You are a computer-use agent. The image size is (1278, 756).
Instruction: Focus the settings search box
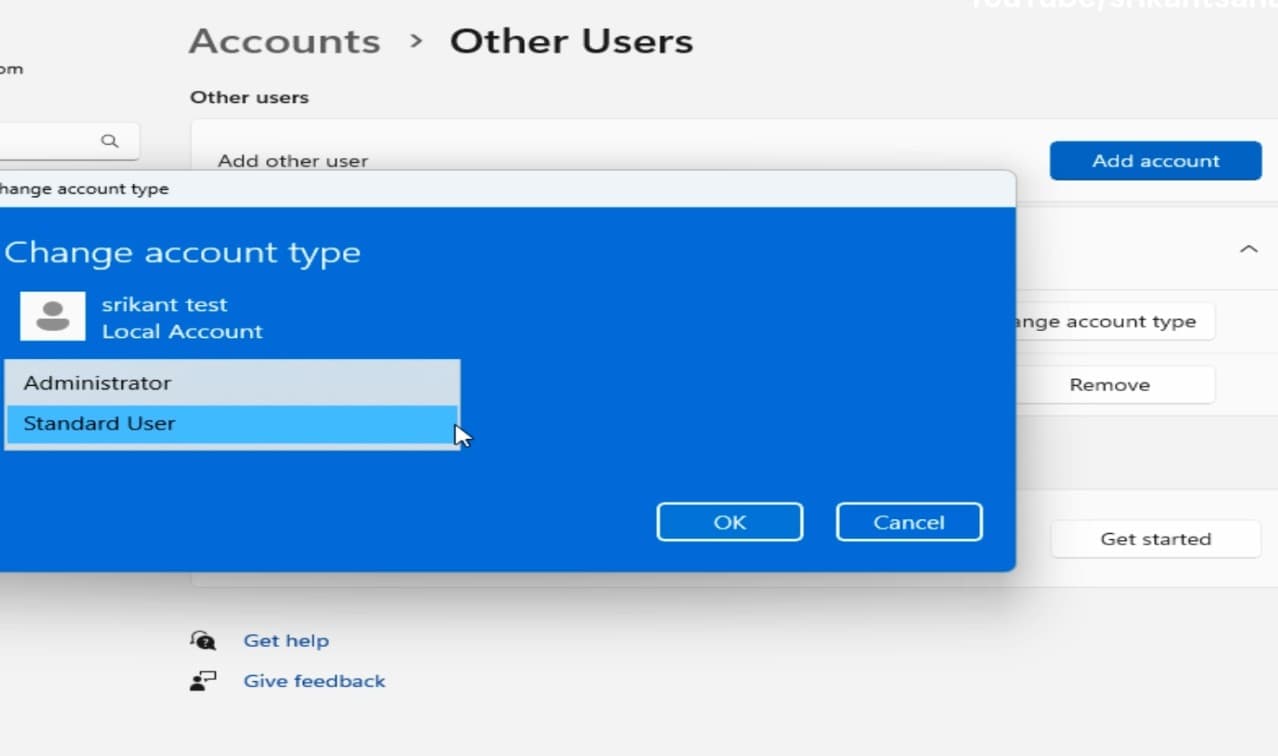point(50,141)
